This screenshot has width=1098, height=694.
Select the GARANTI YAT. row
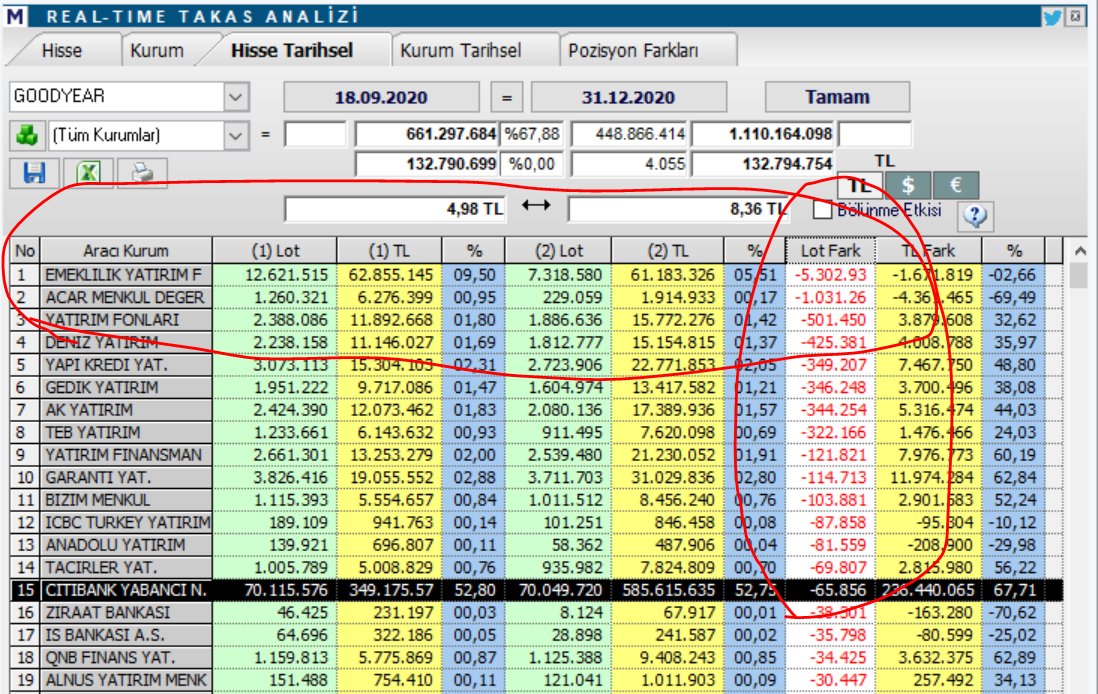click(x=126, y=478)
